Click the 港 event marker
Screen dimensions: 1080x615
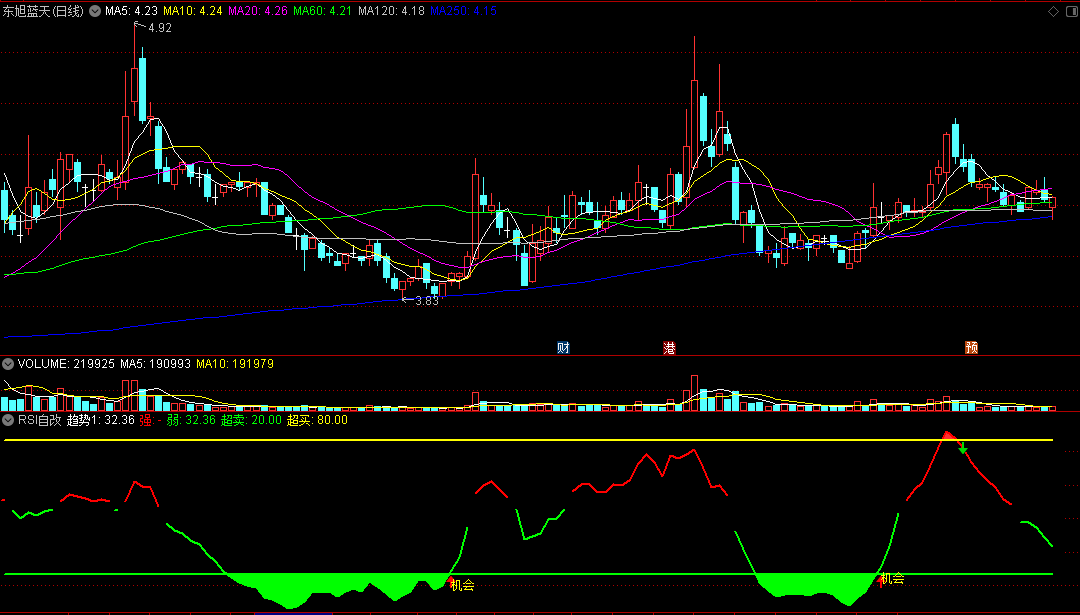669,347
